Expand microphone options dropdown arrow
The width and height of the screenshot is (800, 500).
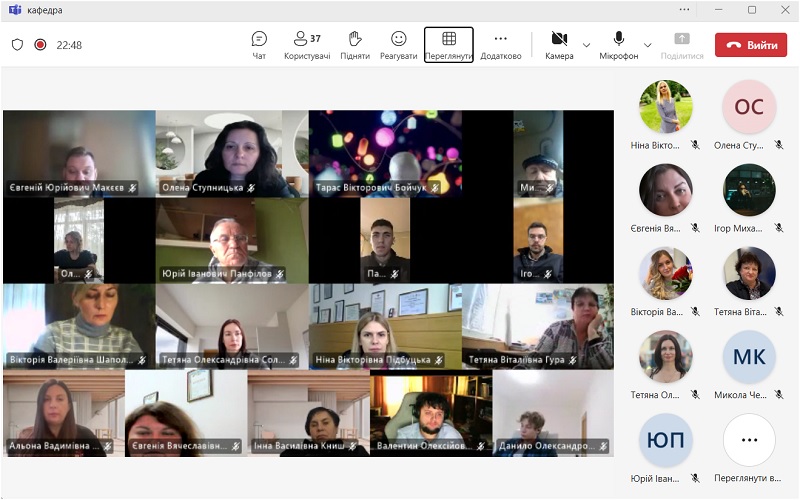[647, 45]
